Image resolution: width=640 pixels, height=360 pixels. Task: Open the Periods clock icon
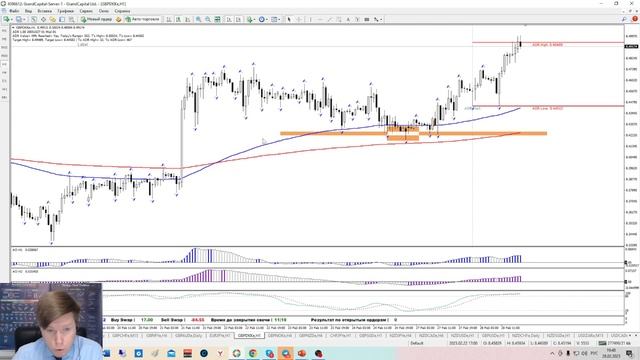[262, 19]
